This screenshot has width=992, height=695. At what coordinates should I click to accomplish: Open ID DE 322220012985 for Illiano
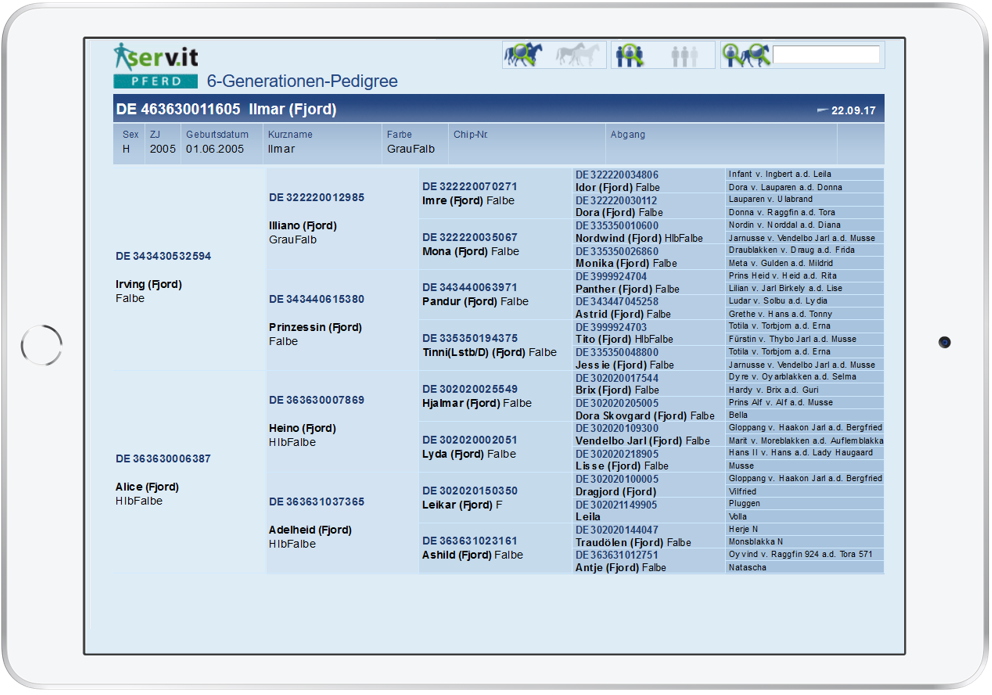click(x=316, y=197)
